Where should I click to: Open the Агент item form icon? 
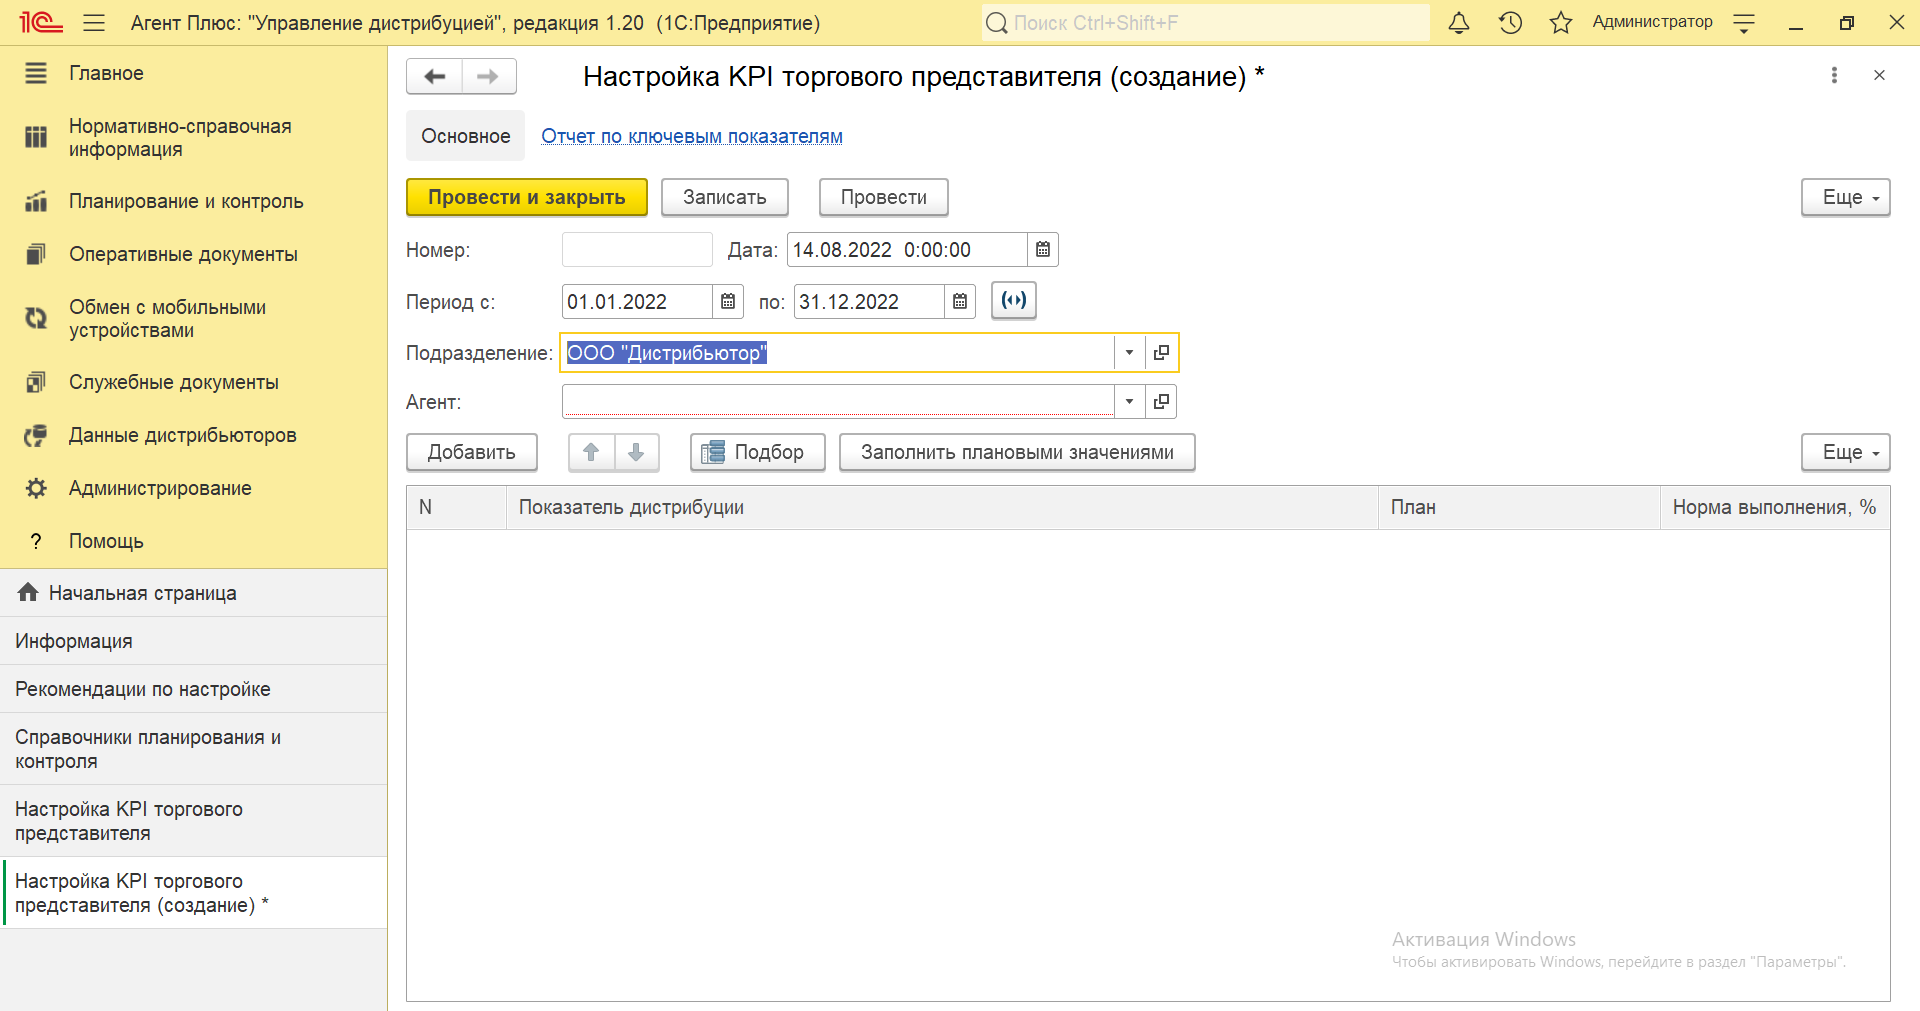pos(1161,401)
